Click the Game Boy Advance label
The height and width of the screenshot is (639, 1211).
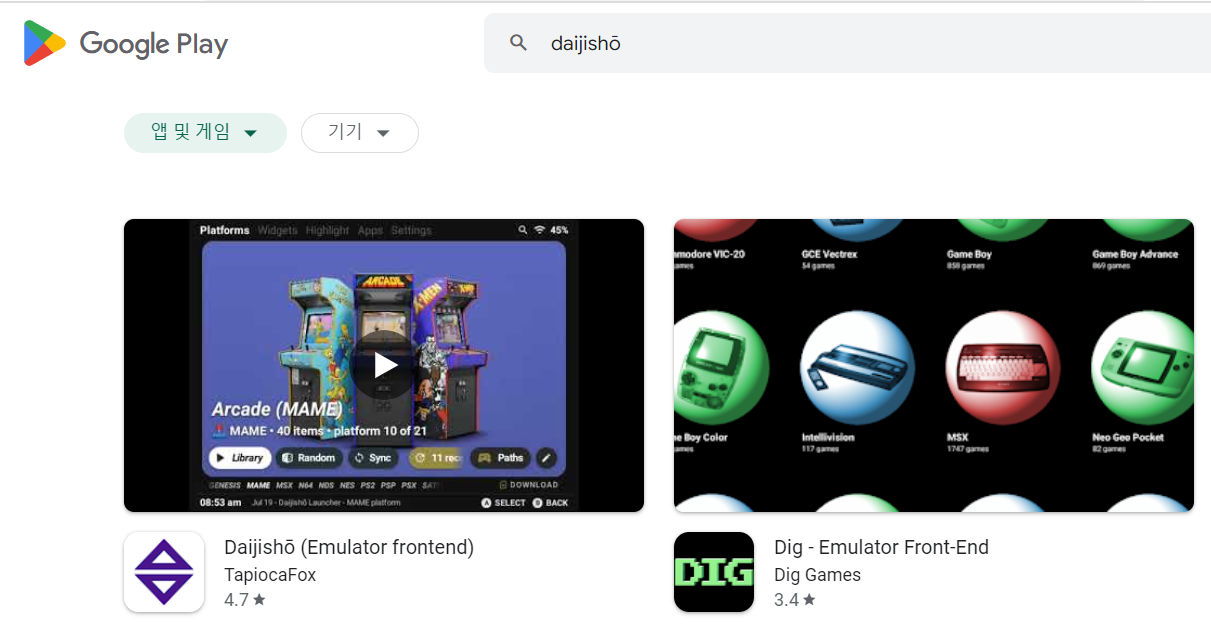1135,254
